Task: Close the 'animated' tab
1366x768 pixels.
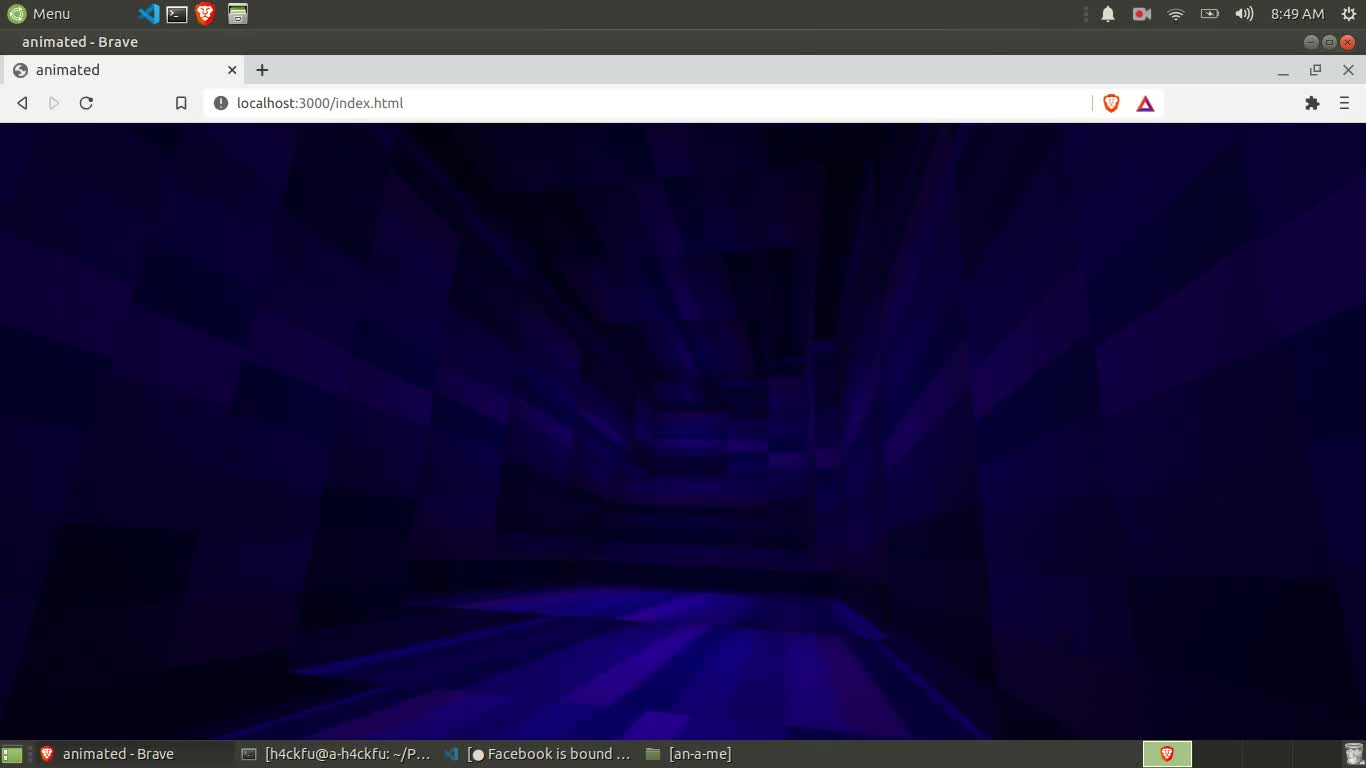Action: pos(232,70)
